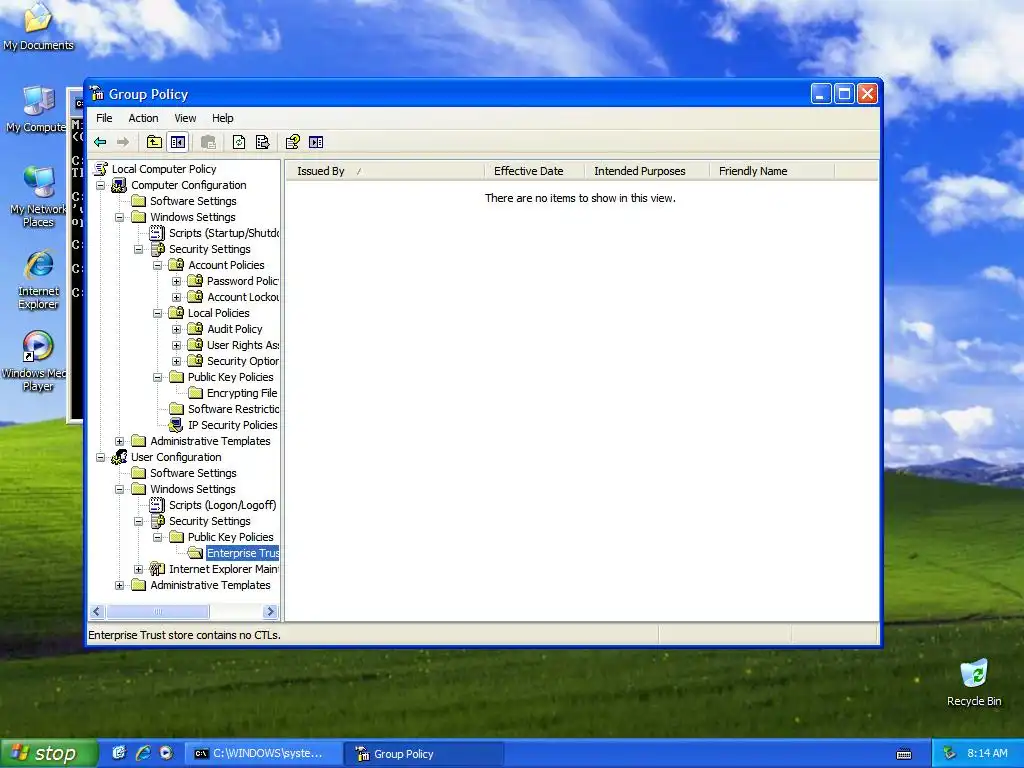The height and width of the screenshot is (768, 1024).
Task: Go back with the green Back arrow
Action: (x=100, y=142)
